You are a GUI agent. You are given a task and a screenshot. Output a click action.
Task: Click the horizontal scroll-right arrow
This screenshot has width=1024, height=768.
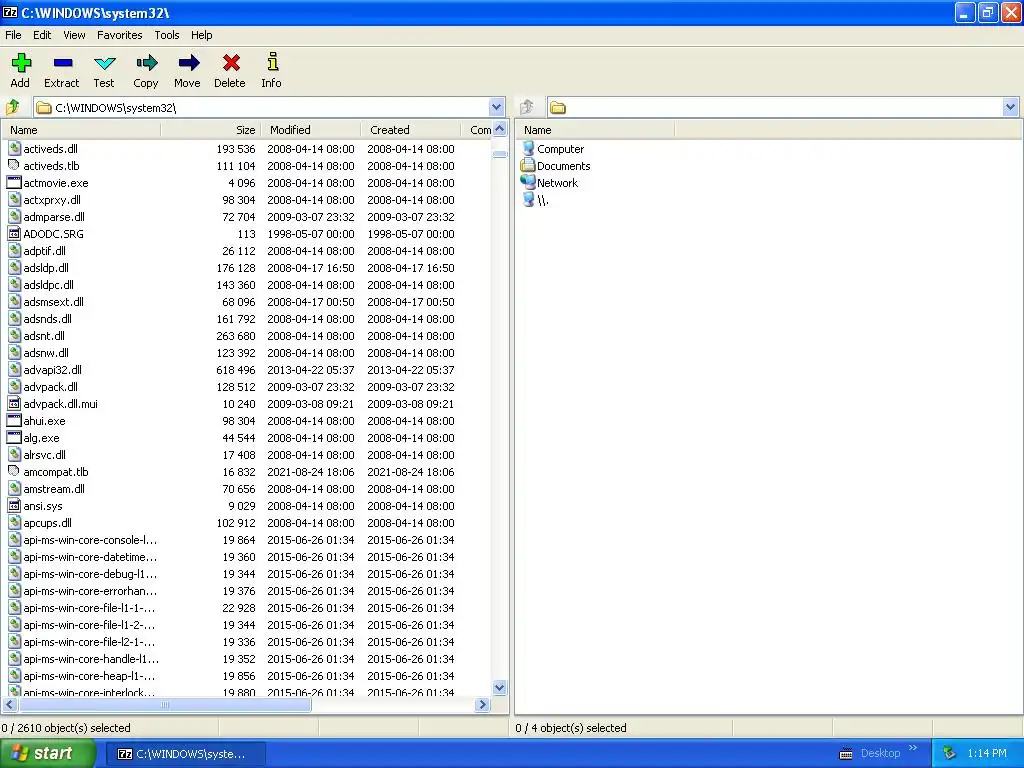point(483,705)
